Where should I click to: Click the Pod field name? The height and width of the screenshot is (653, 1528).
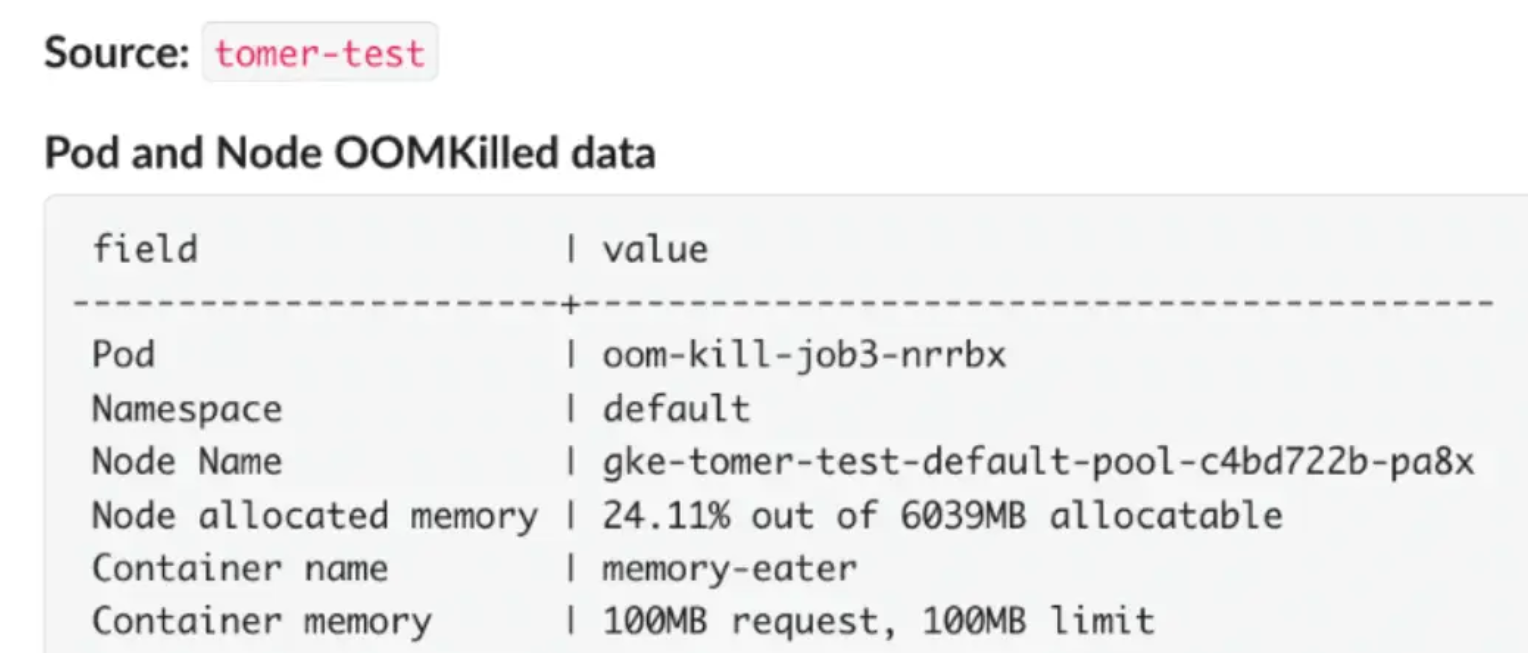[124, 355]
